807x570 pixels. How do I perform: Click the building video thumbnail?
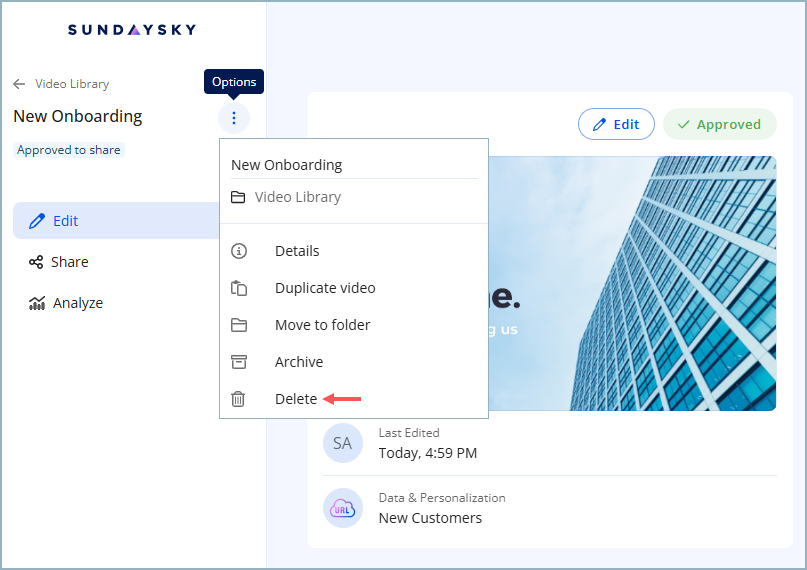pos(640,282)
